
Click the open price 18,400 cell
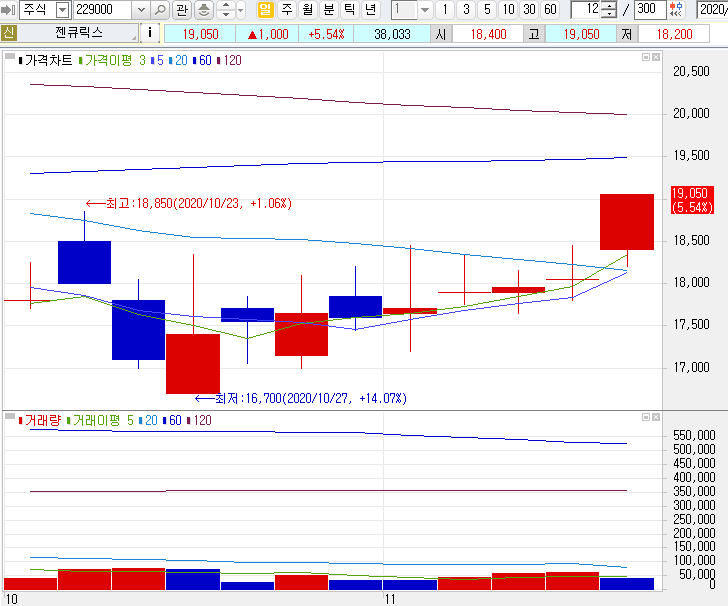[x=488, y=34]
